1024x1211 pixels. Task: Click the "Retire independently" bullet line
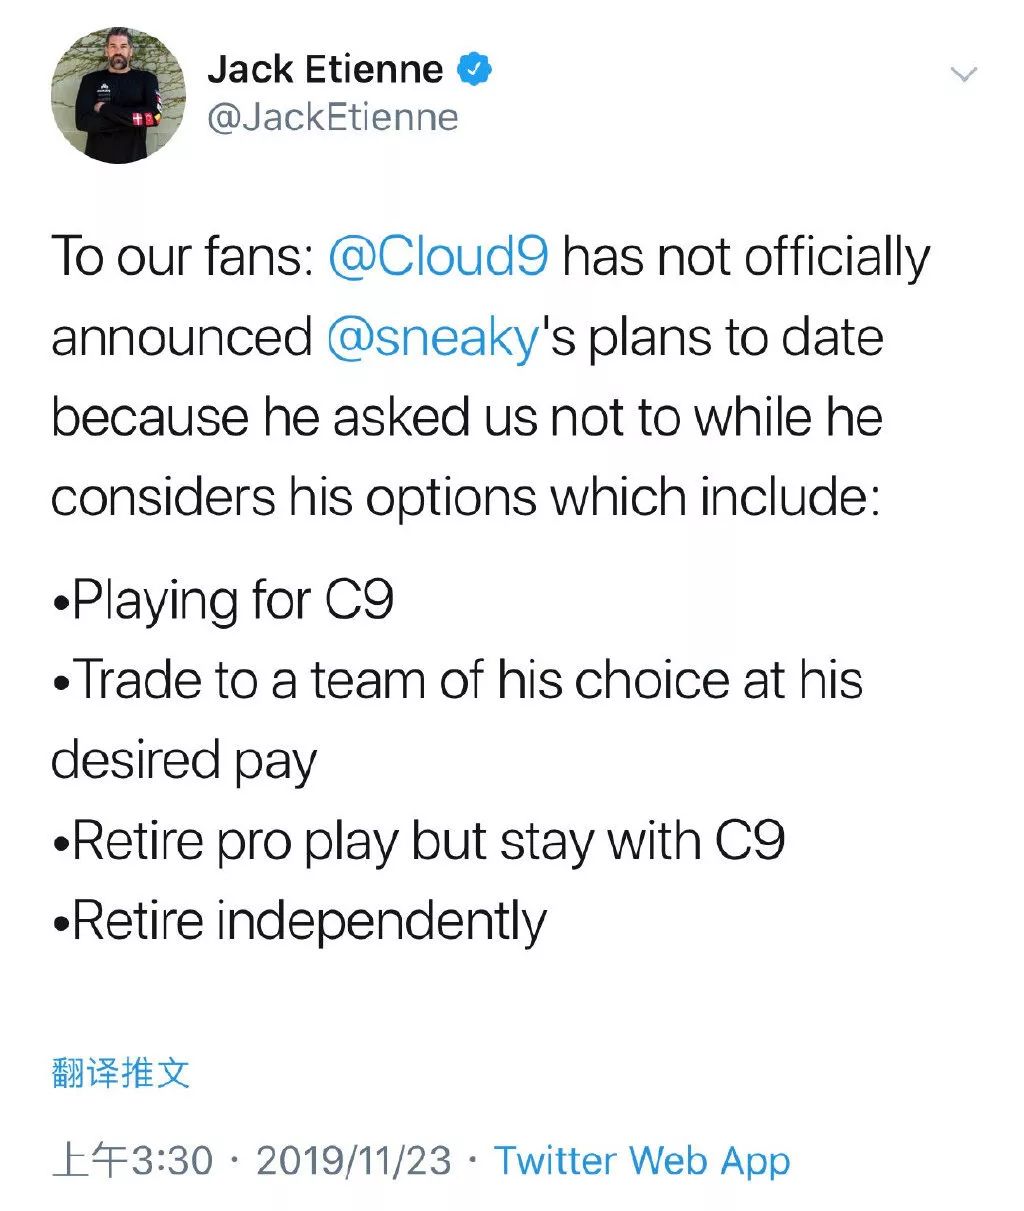(x=300, y=921)
